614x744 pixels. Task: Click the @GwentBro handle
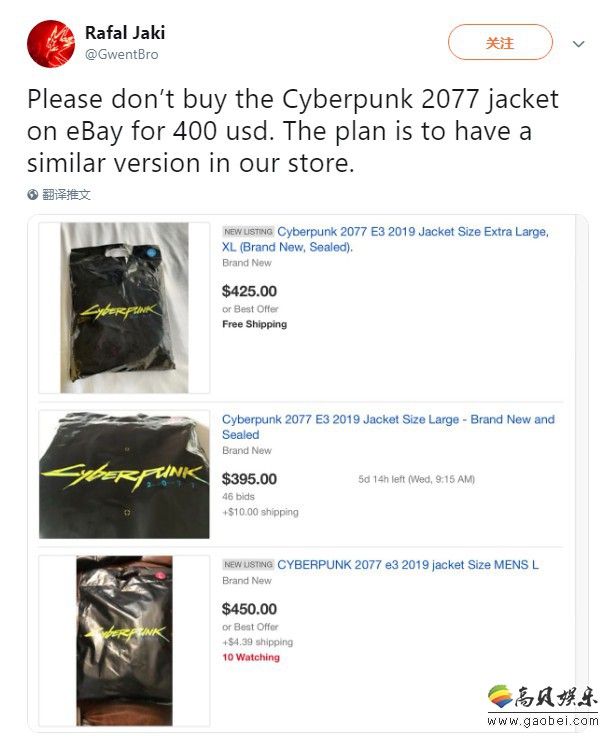(121, 55)
